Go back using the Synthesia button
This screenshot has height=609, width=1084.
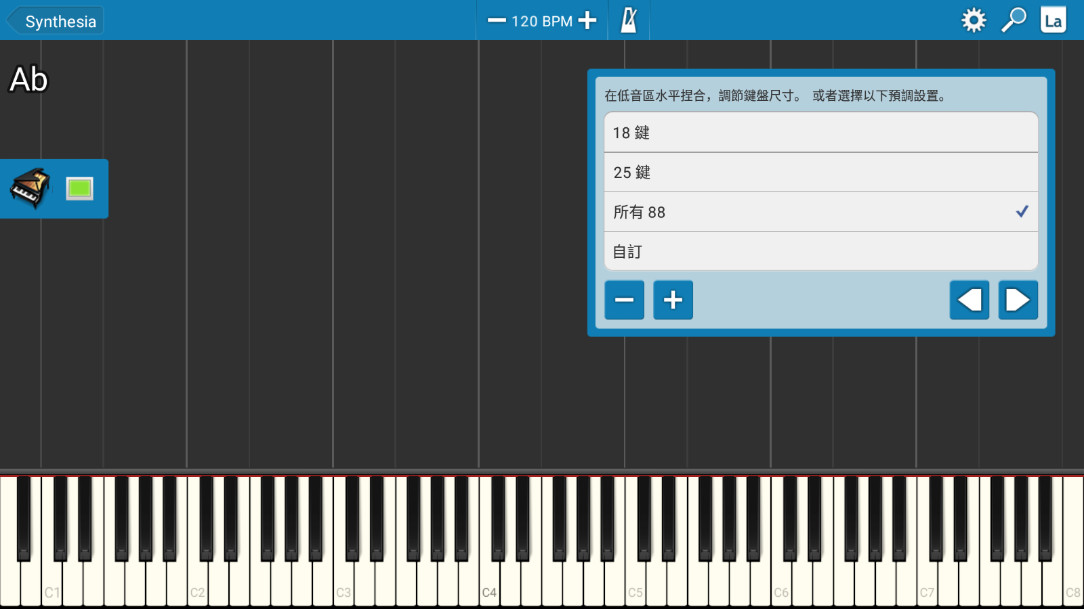(x=55, y=21)
